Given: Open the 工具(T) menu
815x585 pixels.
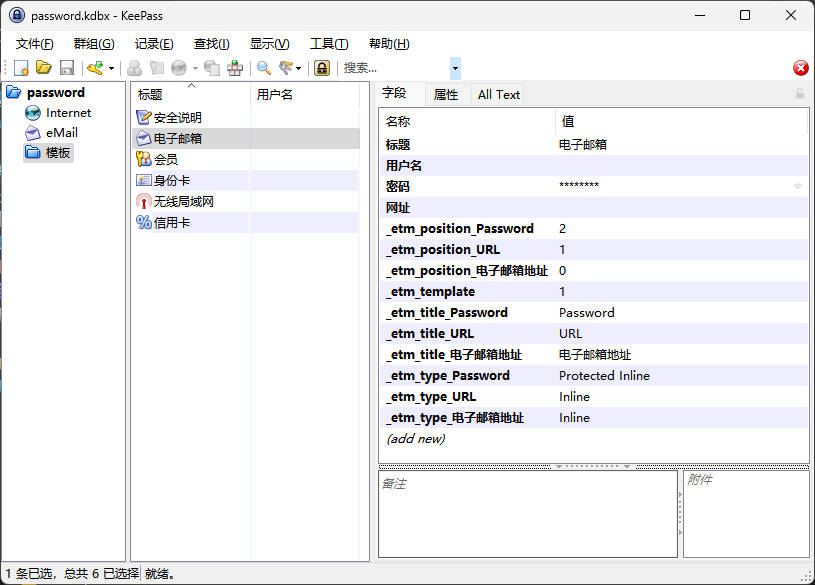Looking at the screenshot, I should pos(329,44).
